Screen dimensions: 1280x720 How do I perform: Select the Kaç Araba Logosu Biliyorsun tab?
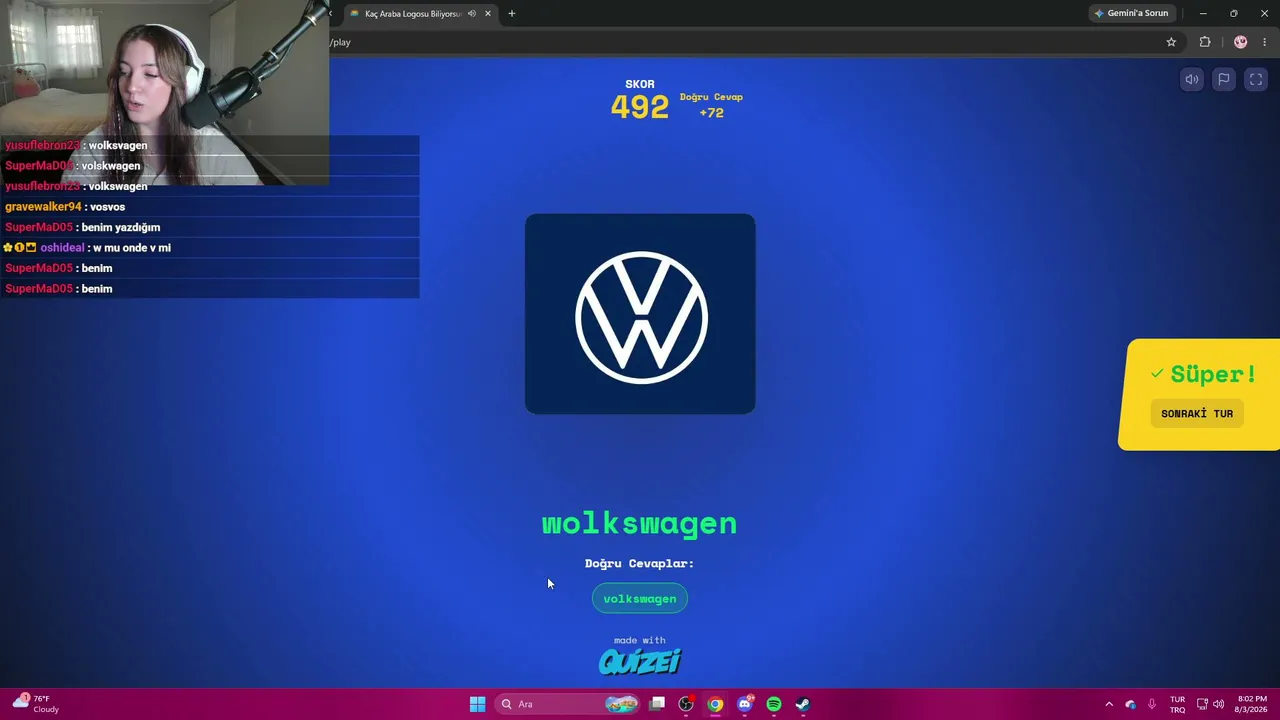(421, 13)
